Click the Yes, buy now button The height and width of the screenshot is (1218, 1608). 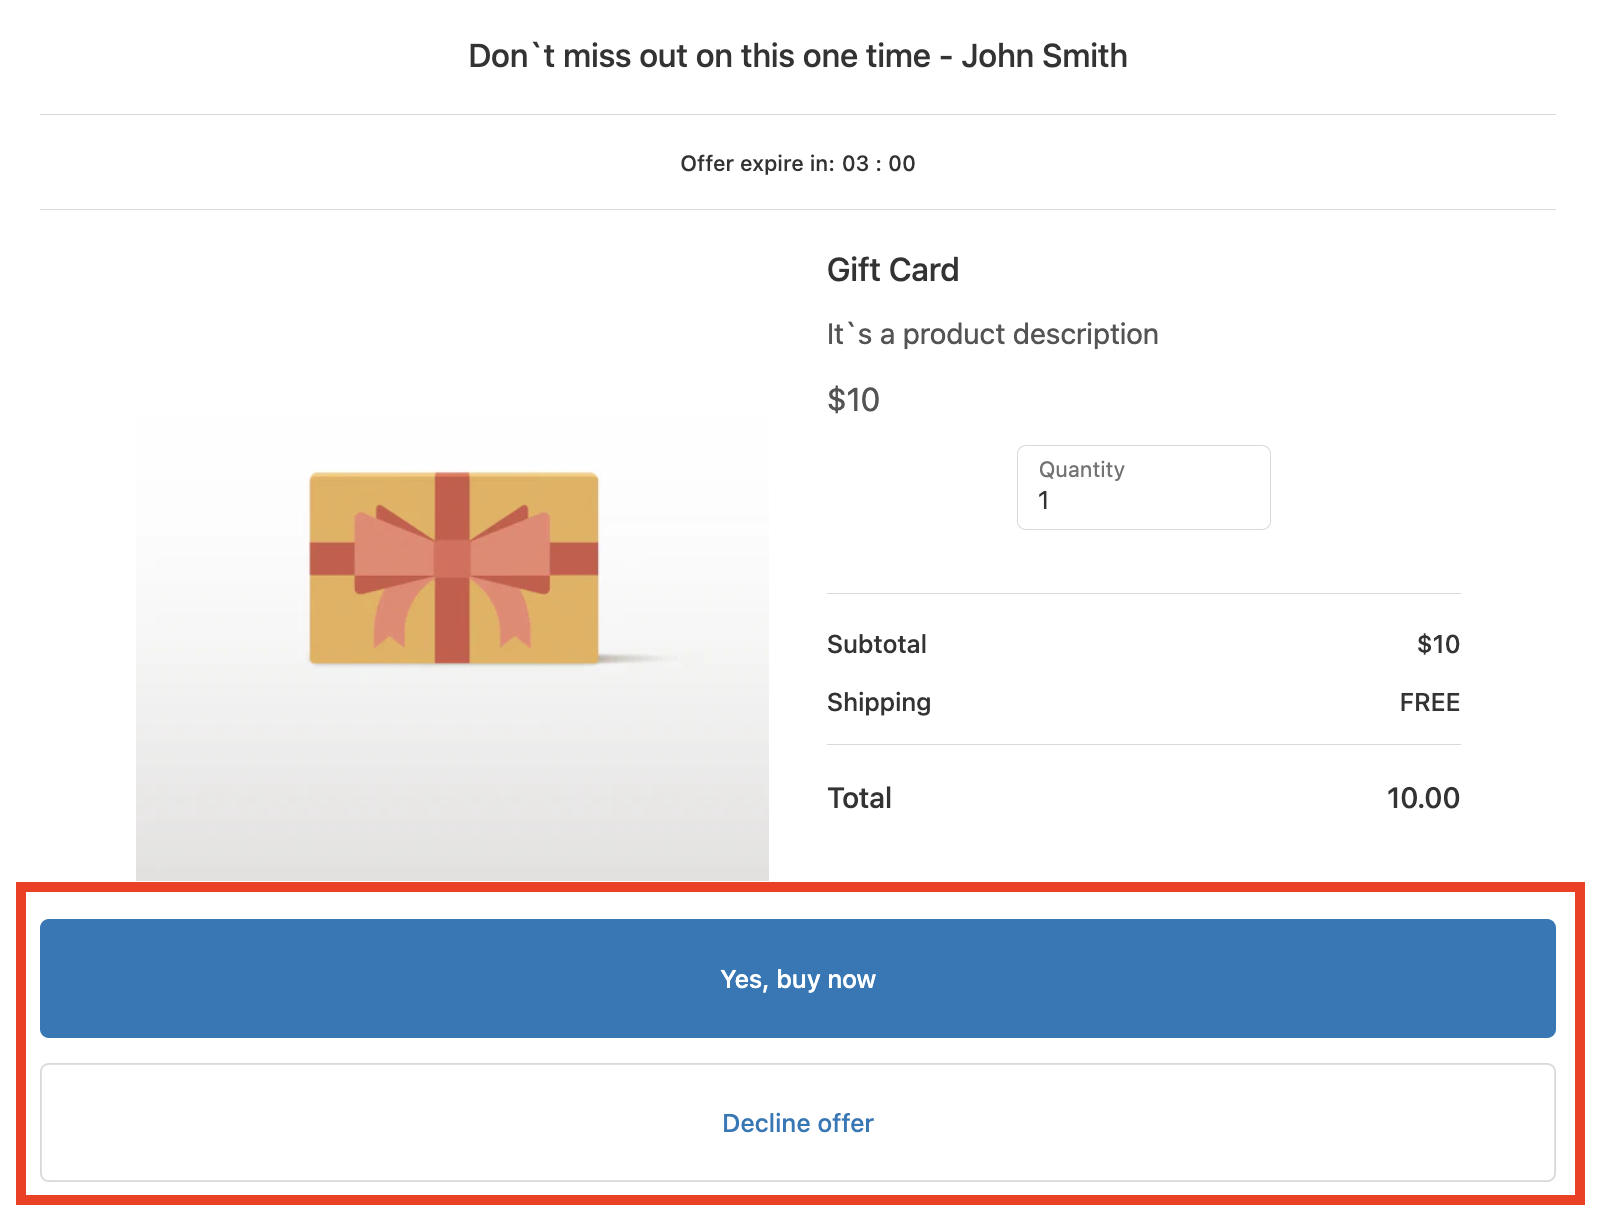[797, 979]
